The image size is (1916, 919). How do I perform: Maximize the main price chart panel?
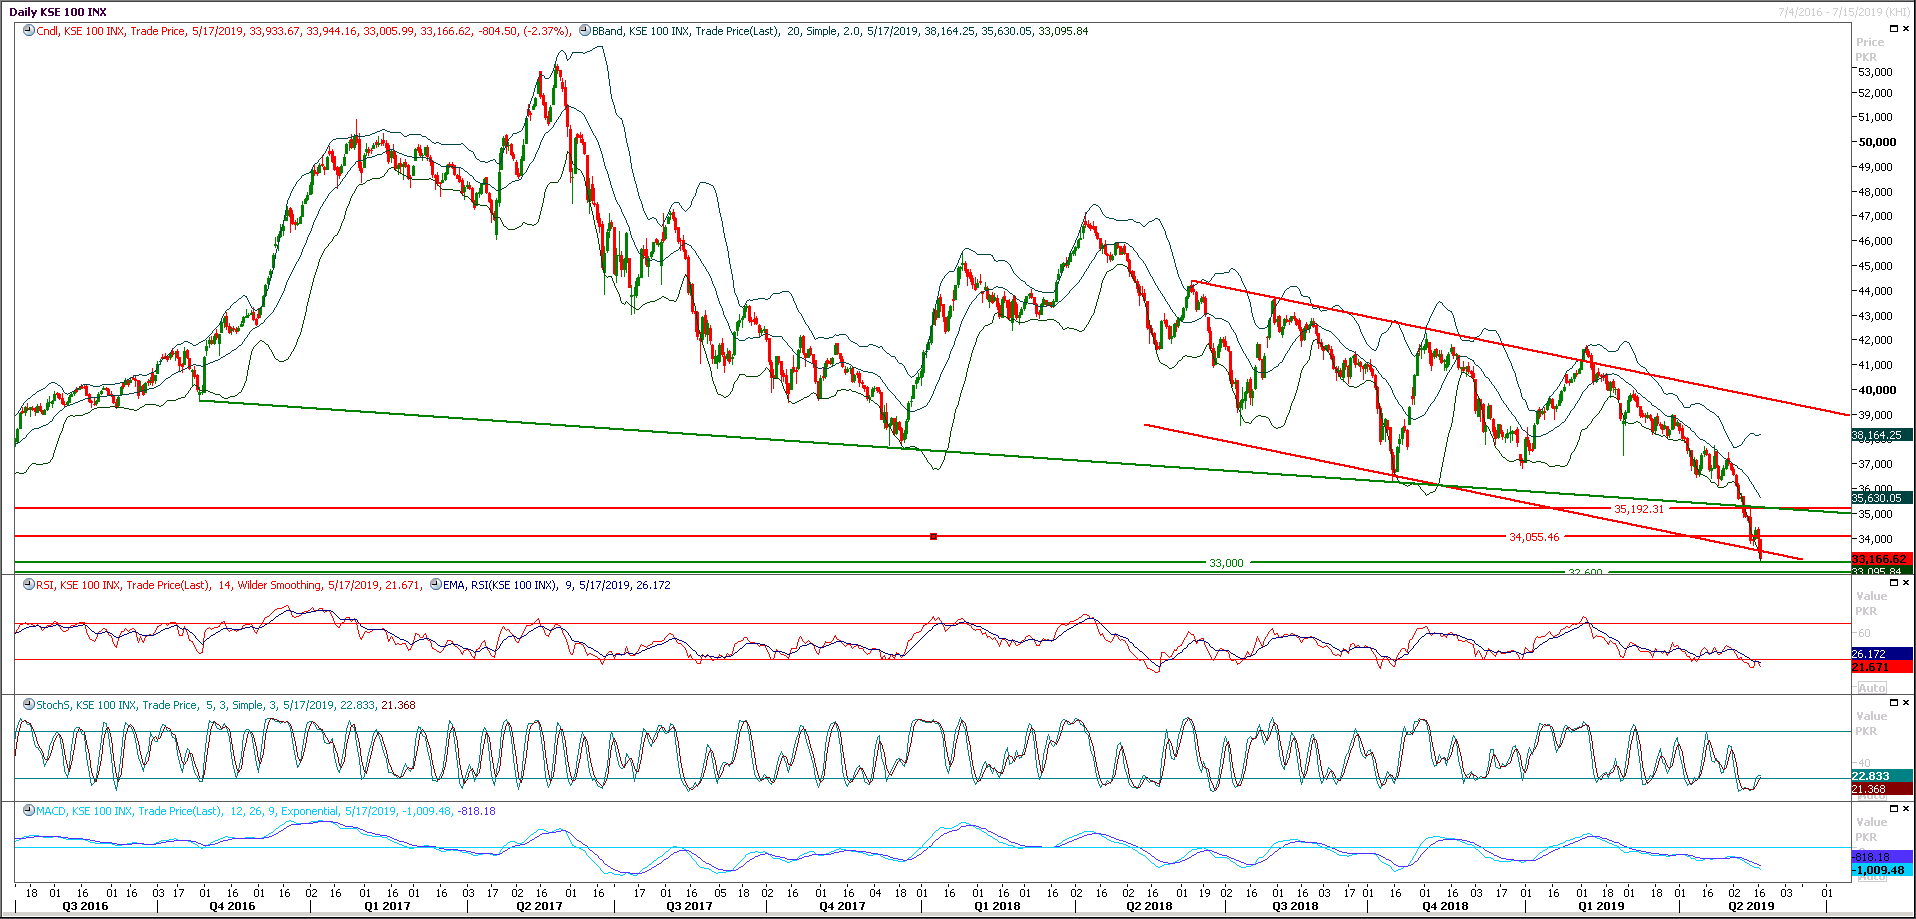1893,29
